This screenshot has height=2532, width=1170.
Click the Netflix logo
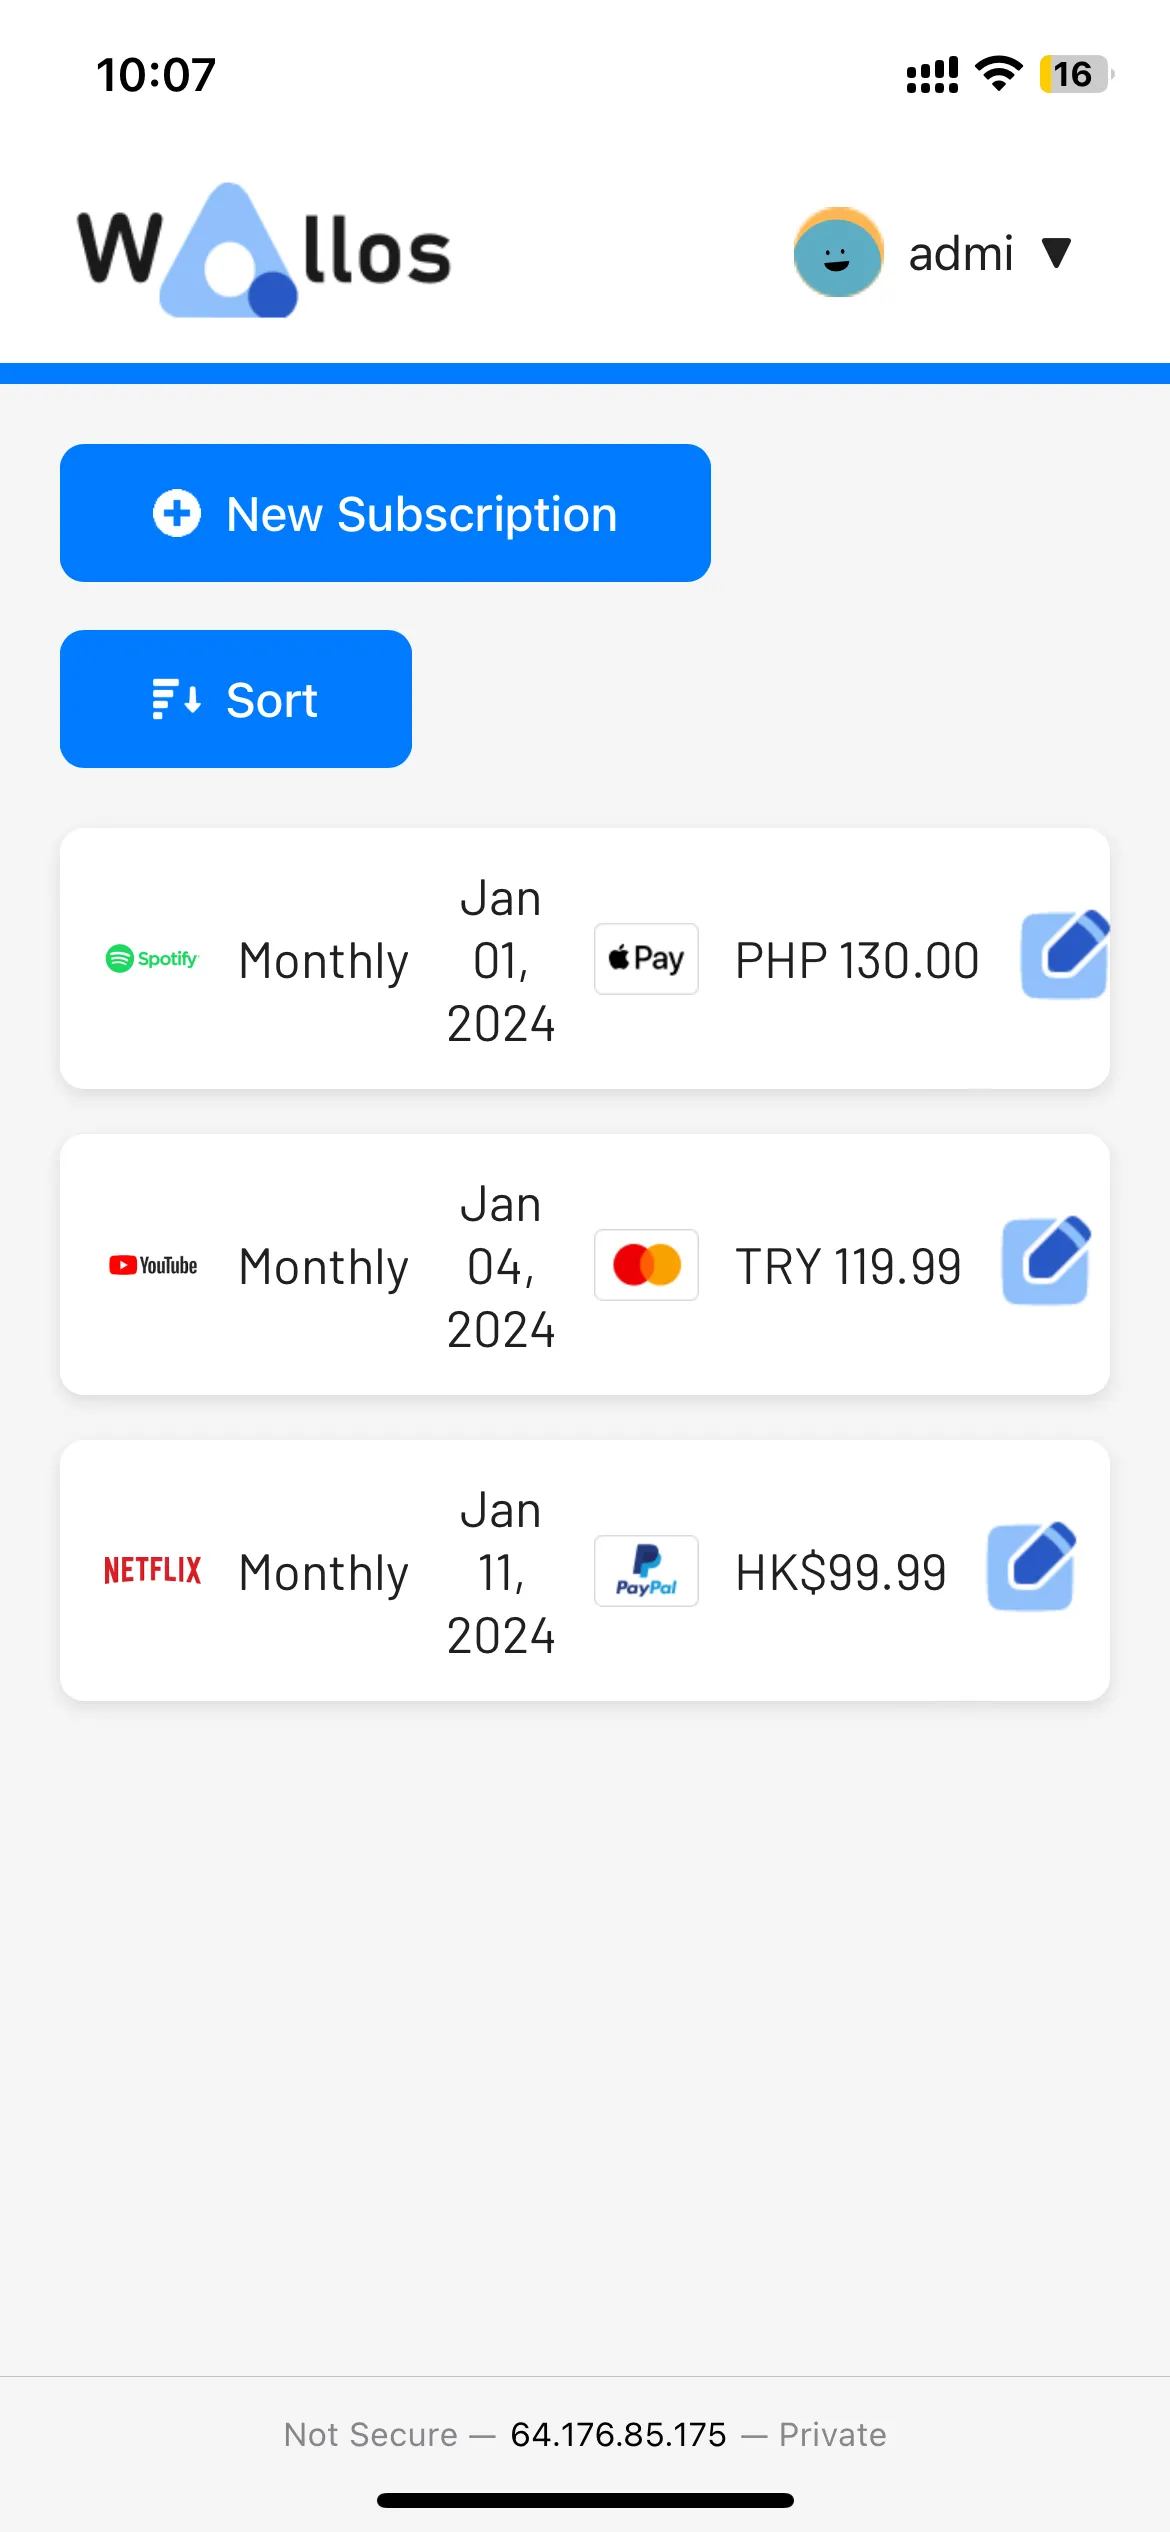(152, 1570)
